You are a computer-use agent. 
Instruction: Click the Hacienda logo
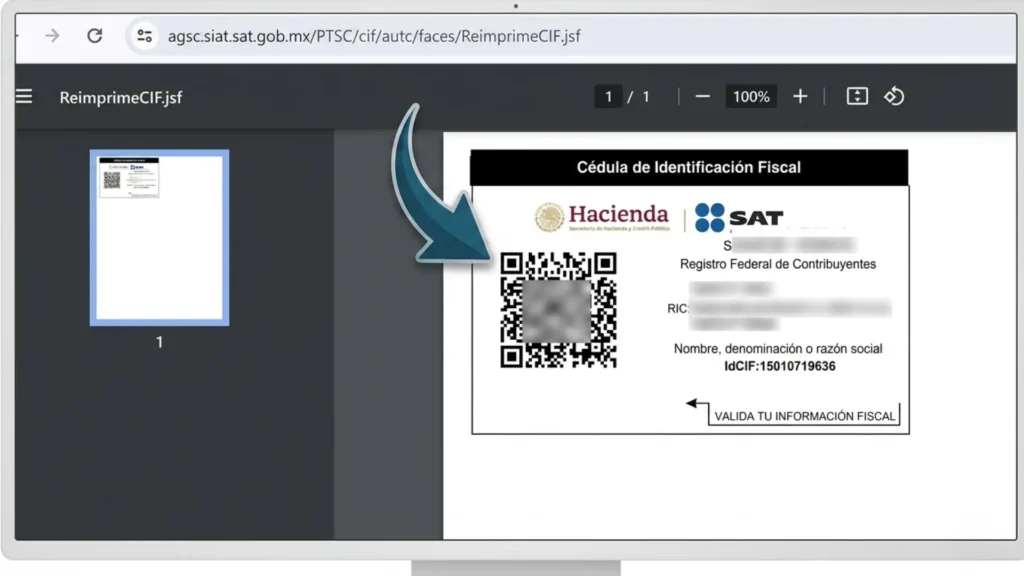tap(602, 217)
